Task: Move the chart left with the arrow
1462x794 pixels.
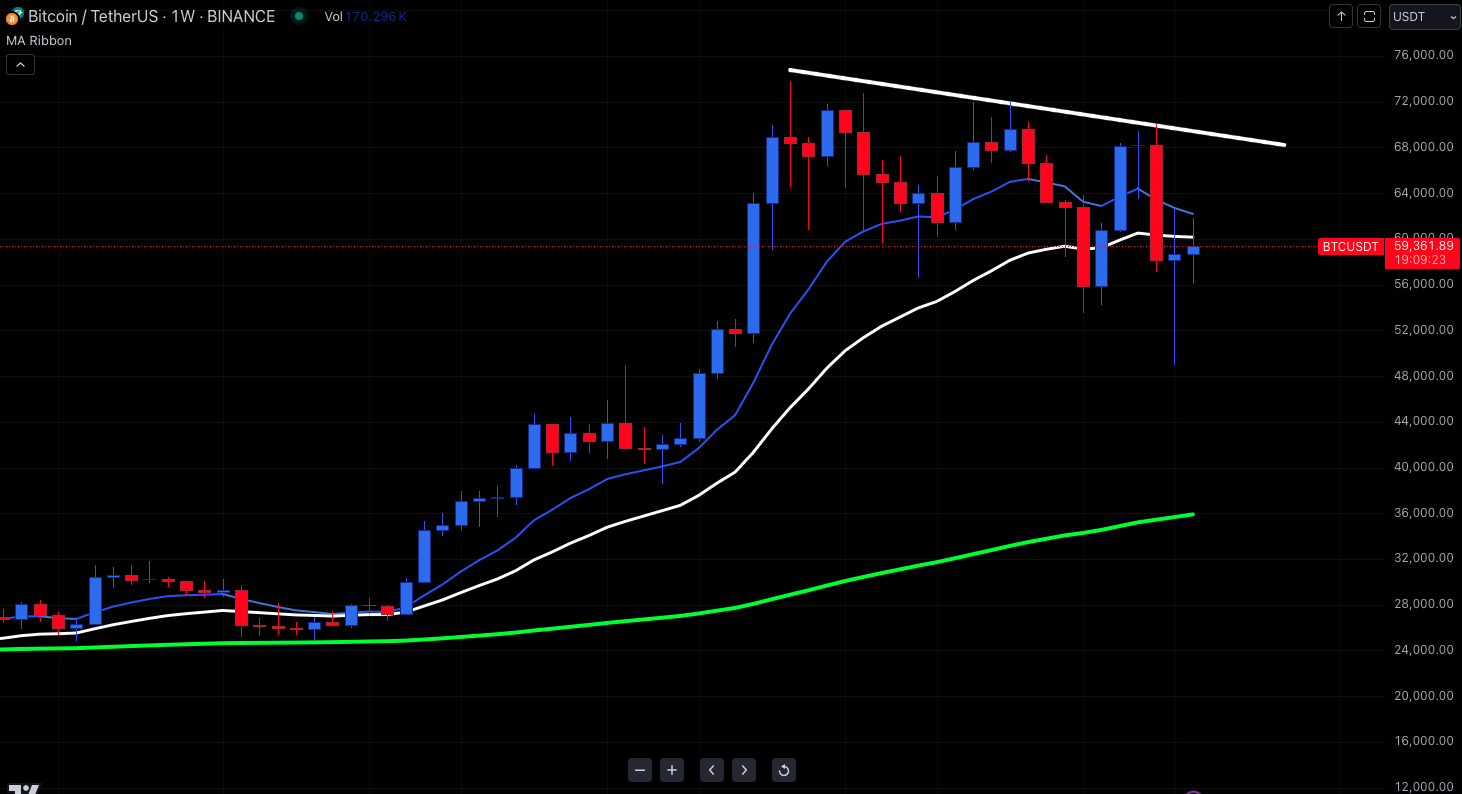Action: point(711,770)
